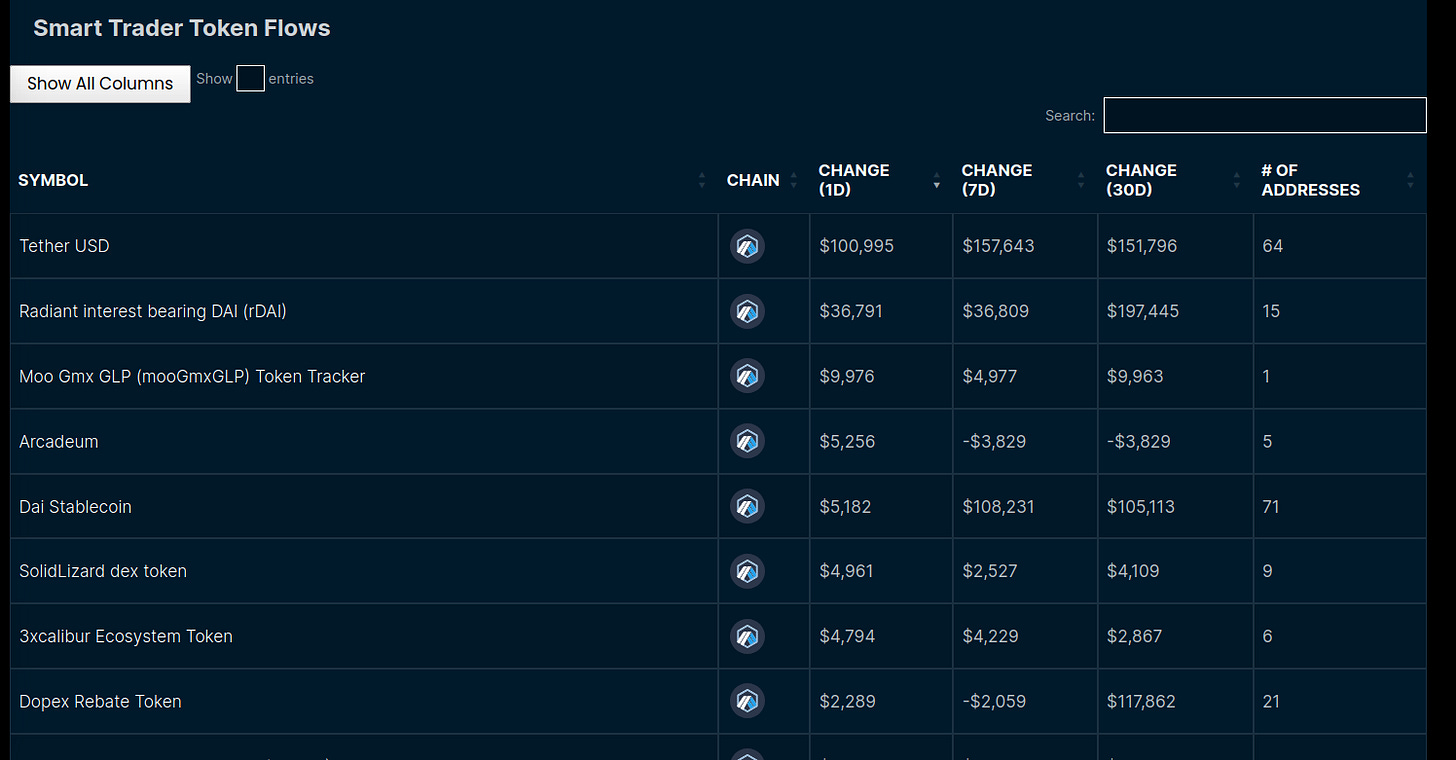This screenshot has height=760, width=1456.
Task: Click the $36,791 1D change value
Action: pos(851,311)
